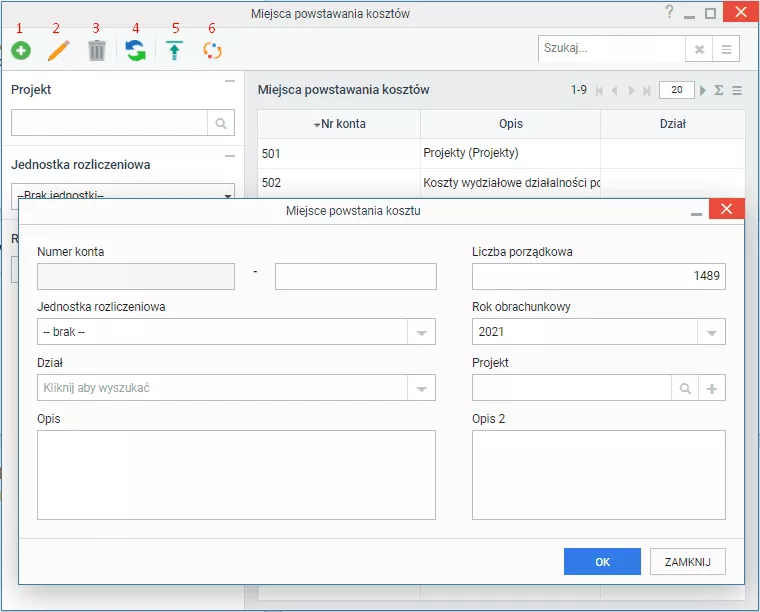
Task: Clear the search with the X icon
Action: point(699,49)
